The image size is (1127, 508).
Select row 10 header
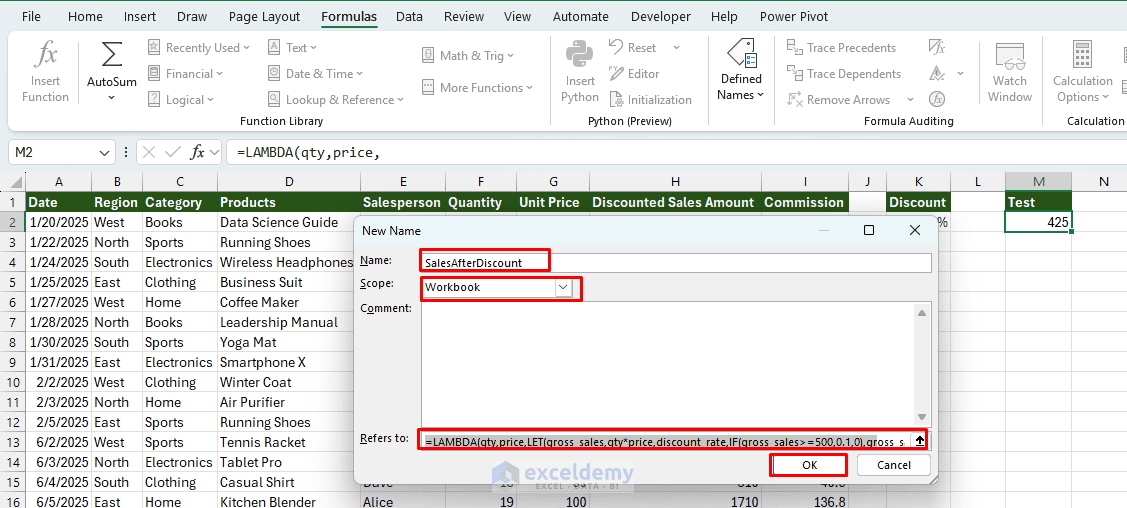13,382
